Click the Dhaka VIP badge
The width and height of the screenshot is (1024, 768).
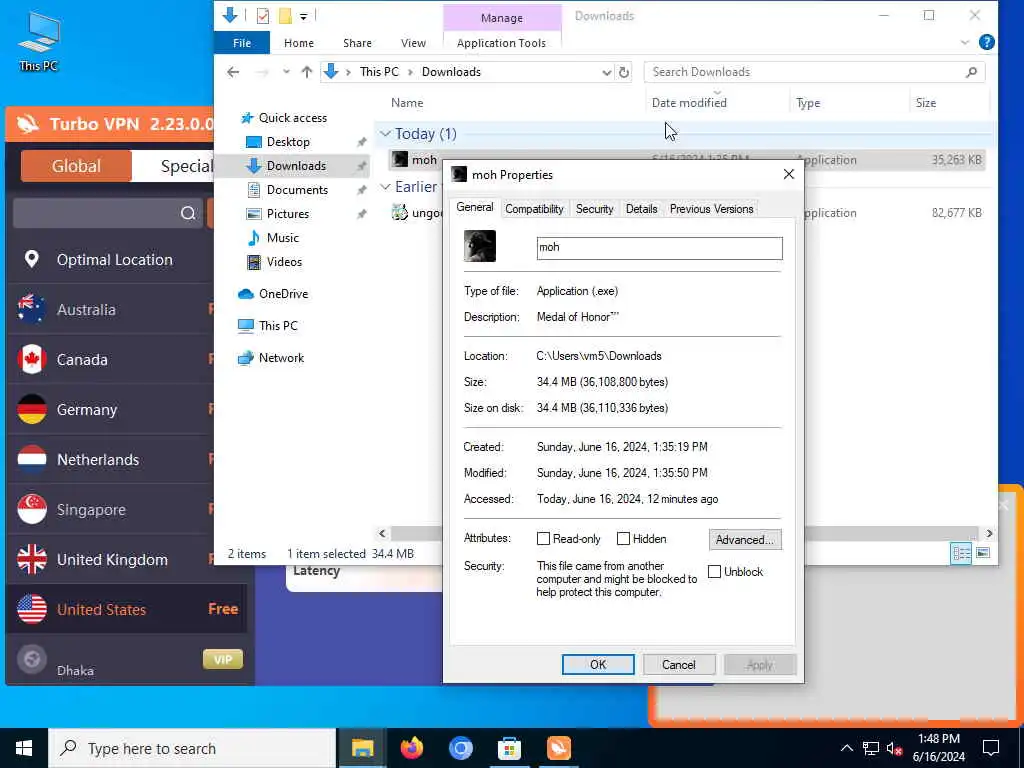(x=223, y=659)
